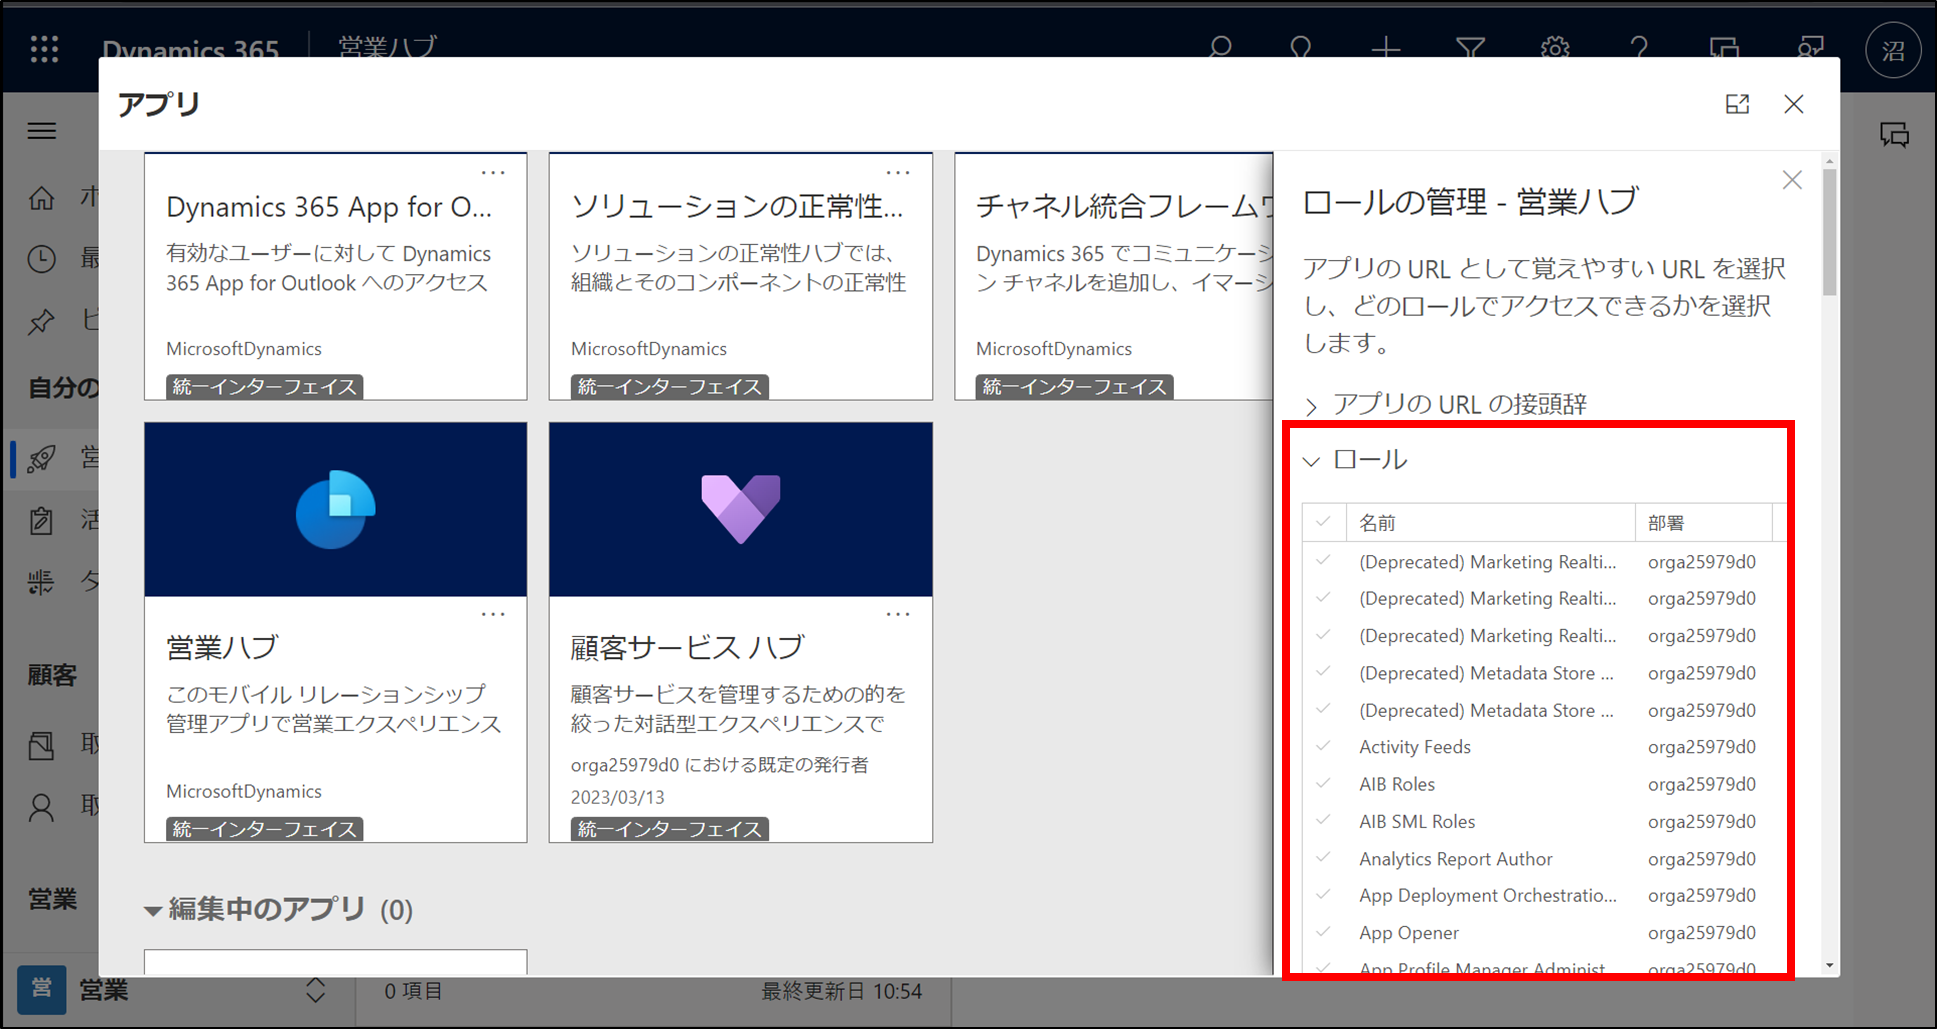Click the contact person icon in sidebar
The height and width of the screenshot is (1029, 1937).
point(41,807)
